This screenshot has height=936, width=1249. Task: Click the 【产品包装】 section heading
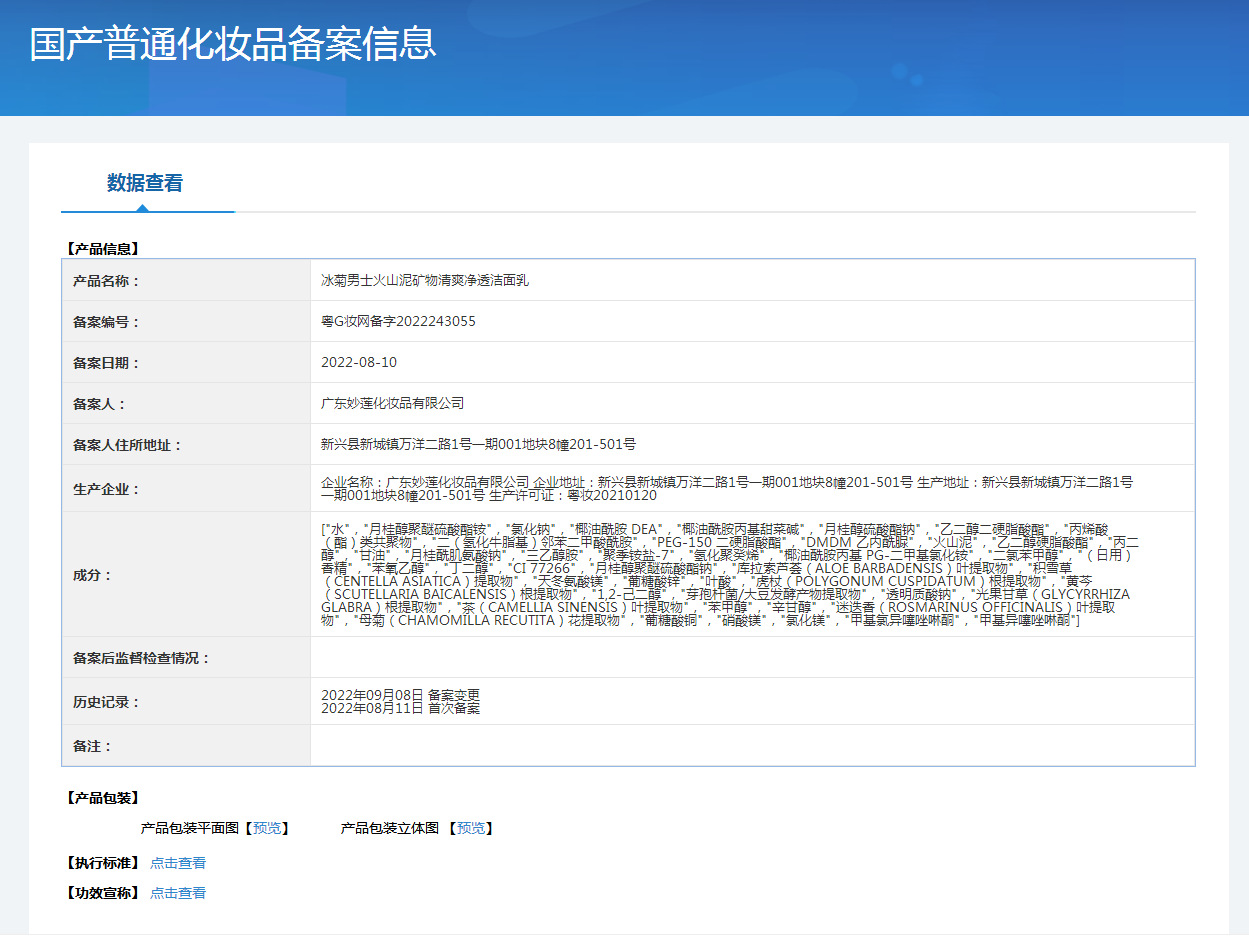pos(101,798)
